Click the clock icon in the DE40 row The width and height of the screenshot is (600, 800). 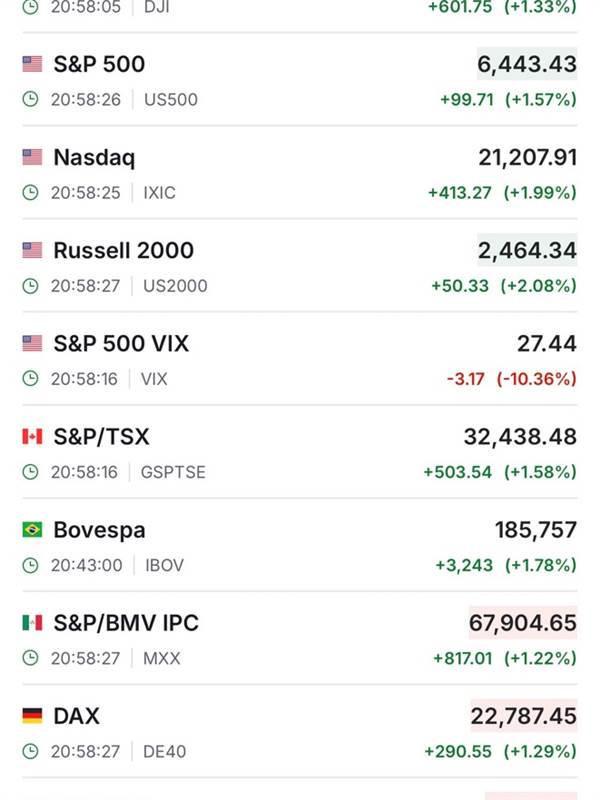30,751
